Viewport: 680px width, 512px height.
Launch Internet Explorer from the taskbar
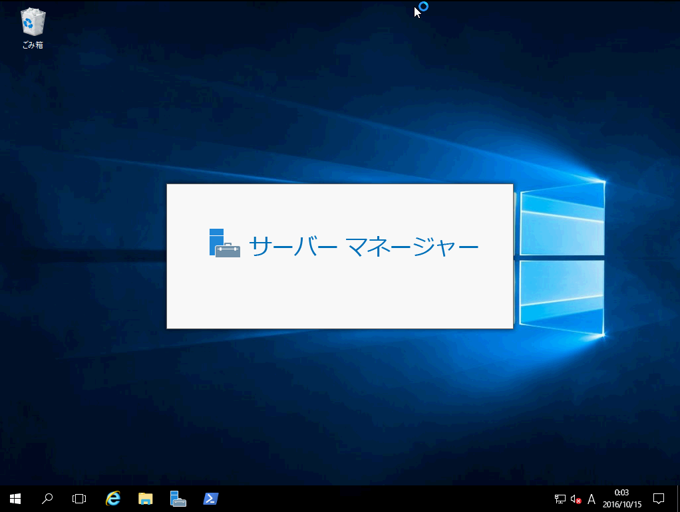coord(113,499)
